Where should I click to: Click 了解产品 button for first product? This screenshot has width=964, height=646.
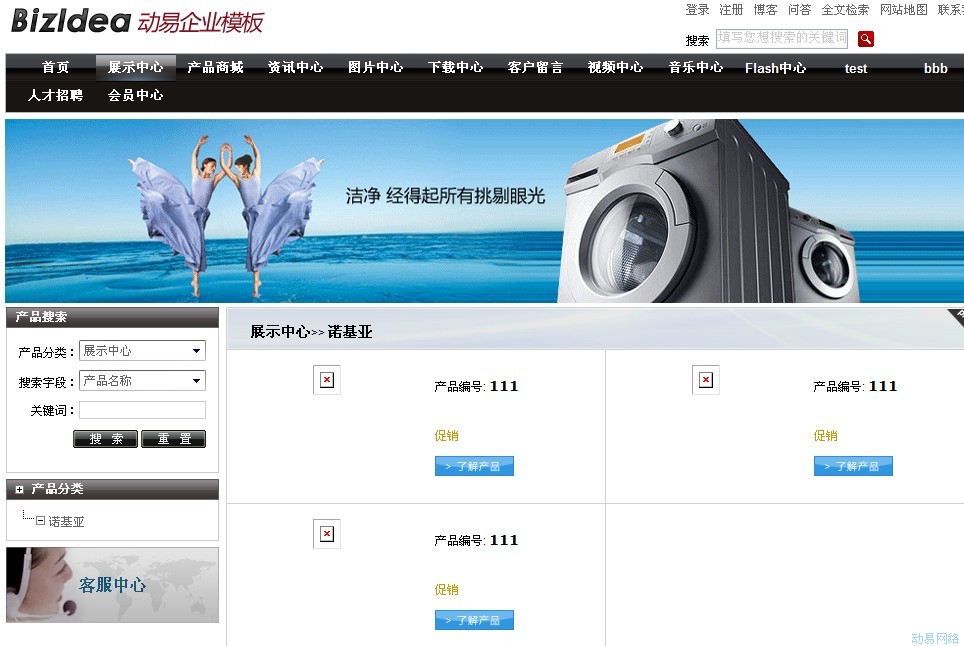pos(474,466)
